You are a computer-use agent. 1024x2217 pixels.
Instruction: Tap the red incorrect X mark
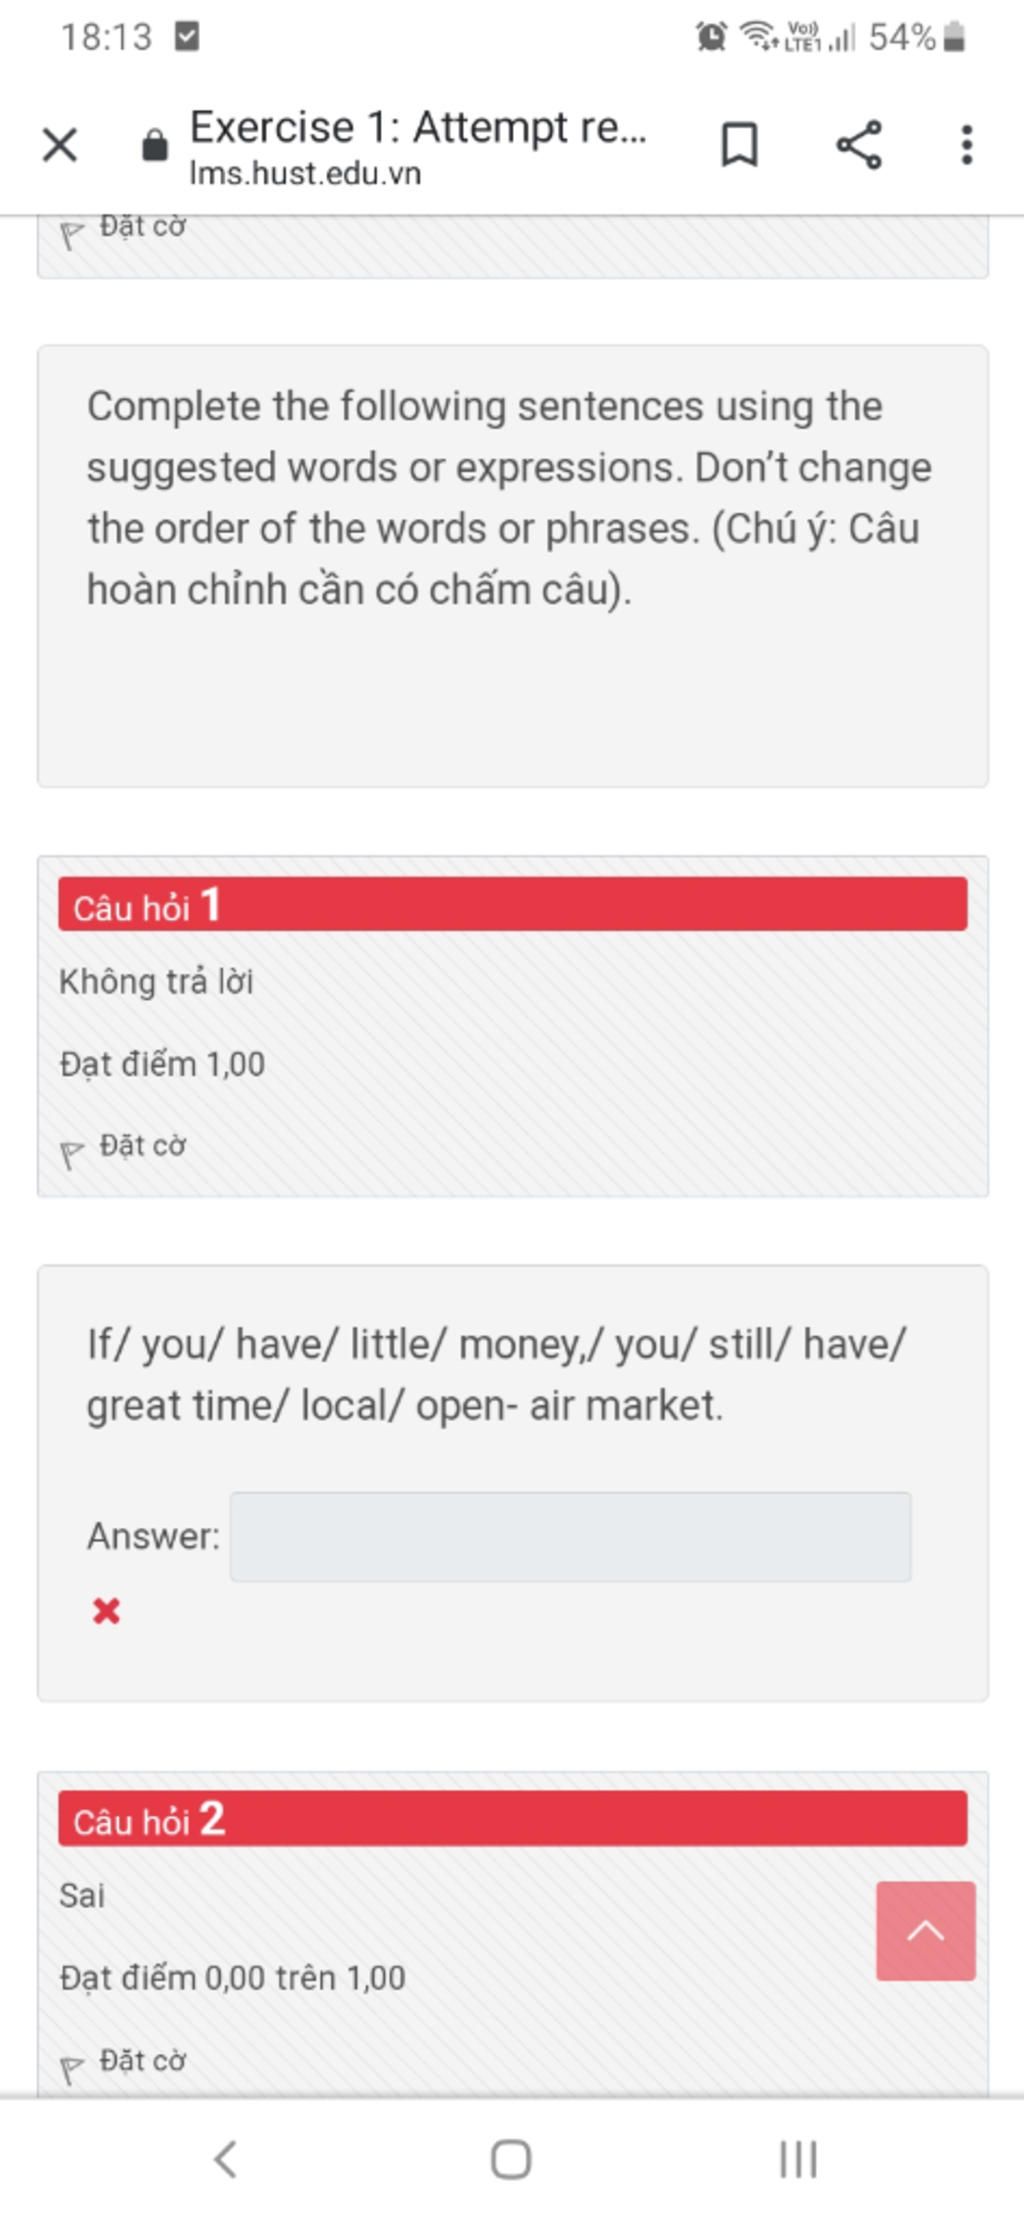coord(106,1610)
